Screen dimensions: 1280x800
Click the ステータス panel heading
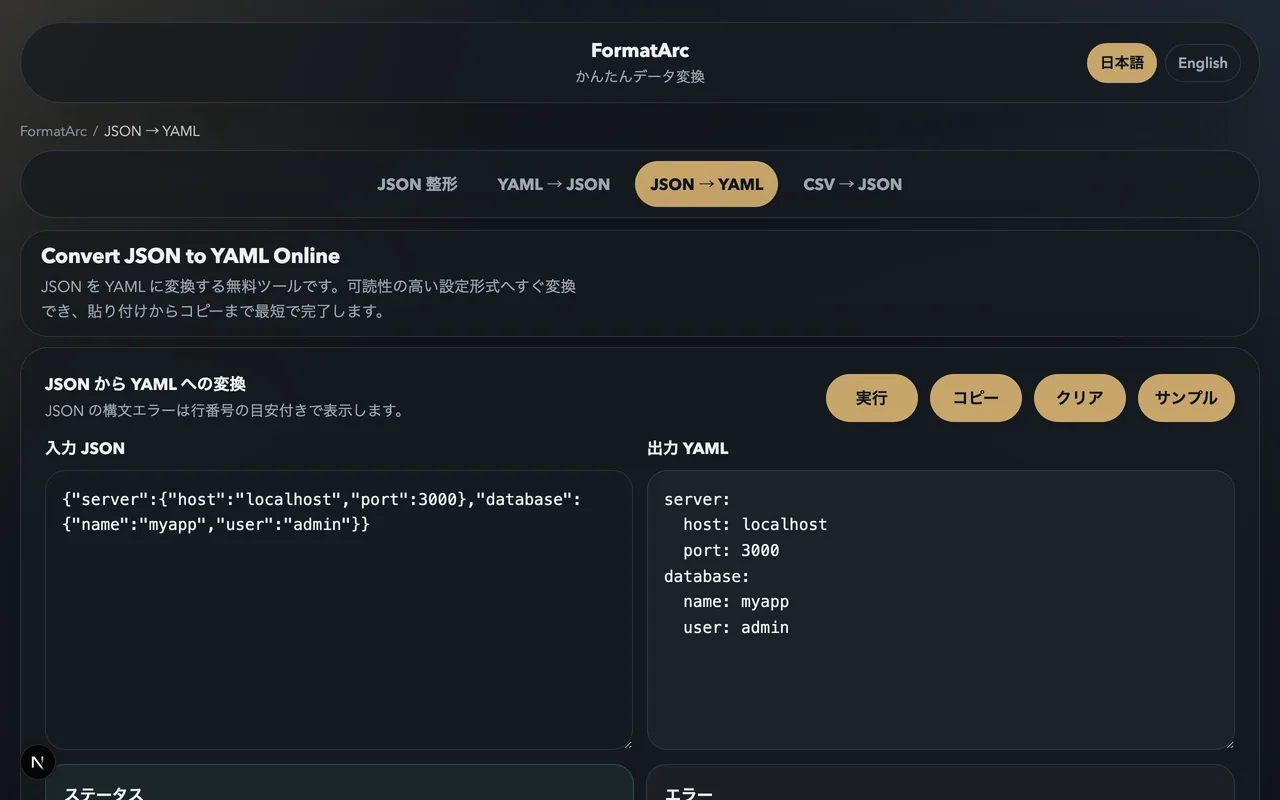(103, 793)
